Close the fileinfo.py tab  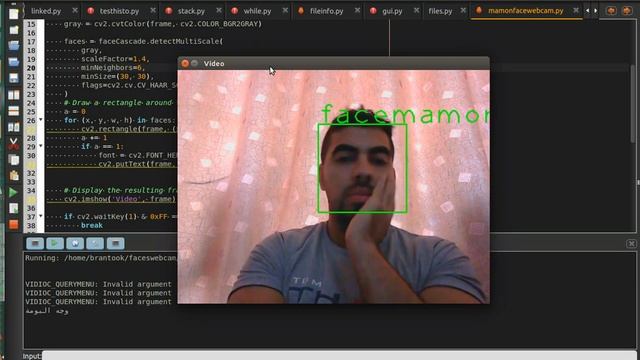(357, 10)
